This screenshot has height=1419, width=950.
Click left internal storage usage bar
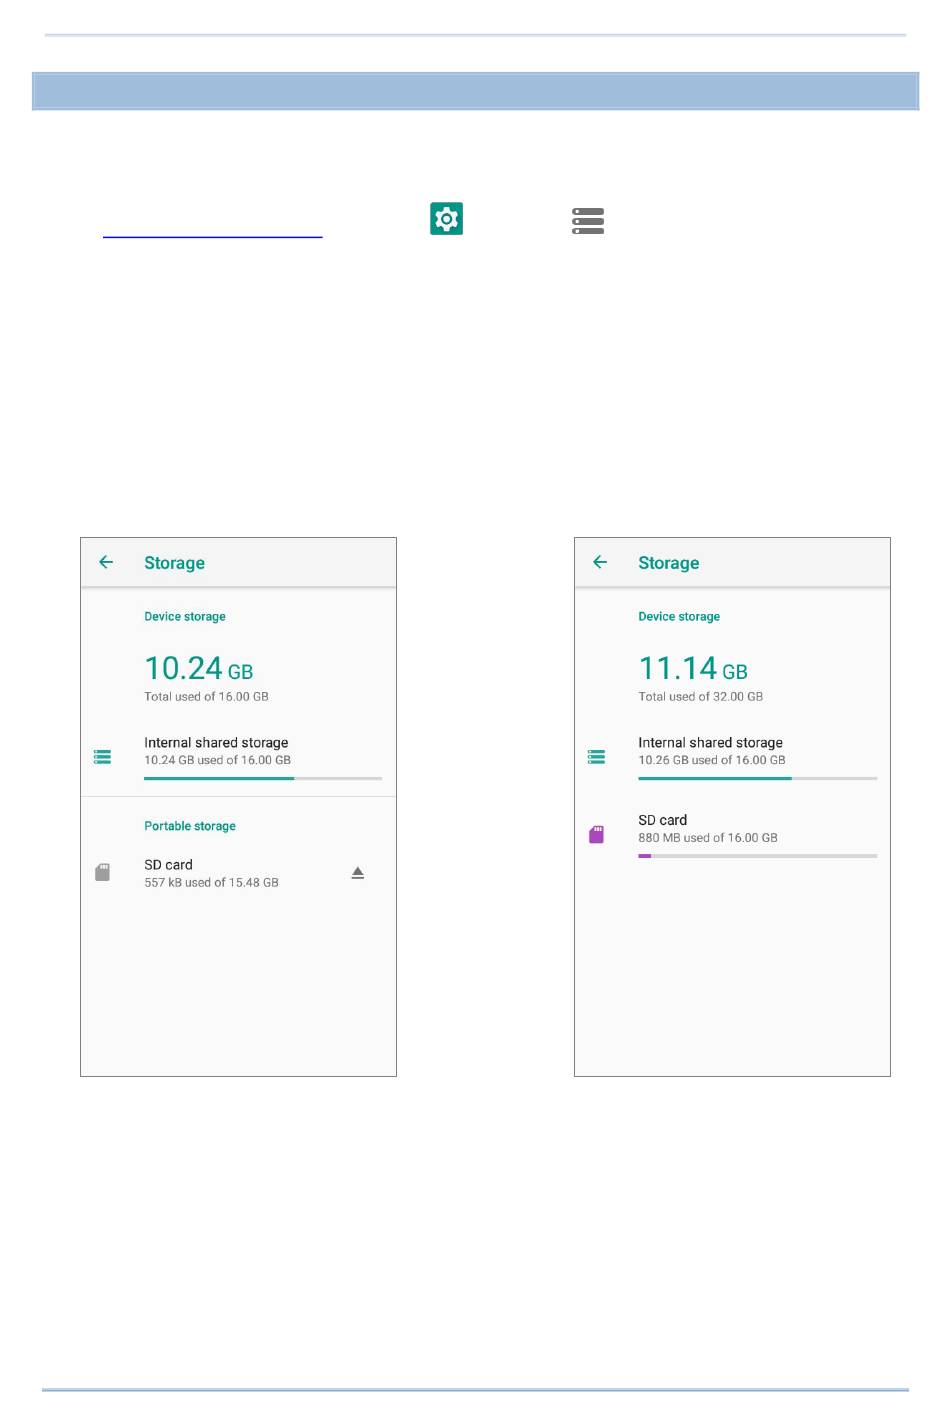(x=263, y=778)
